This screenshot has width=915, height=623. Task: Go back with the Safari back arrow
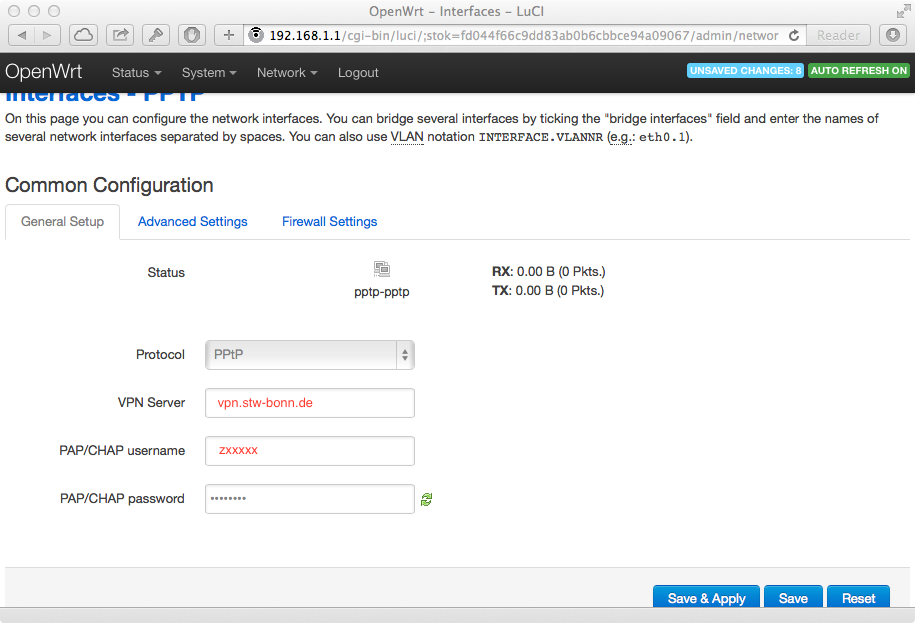(x=22, y=36)
